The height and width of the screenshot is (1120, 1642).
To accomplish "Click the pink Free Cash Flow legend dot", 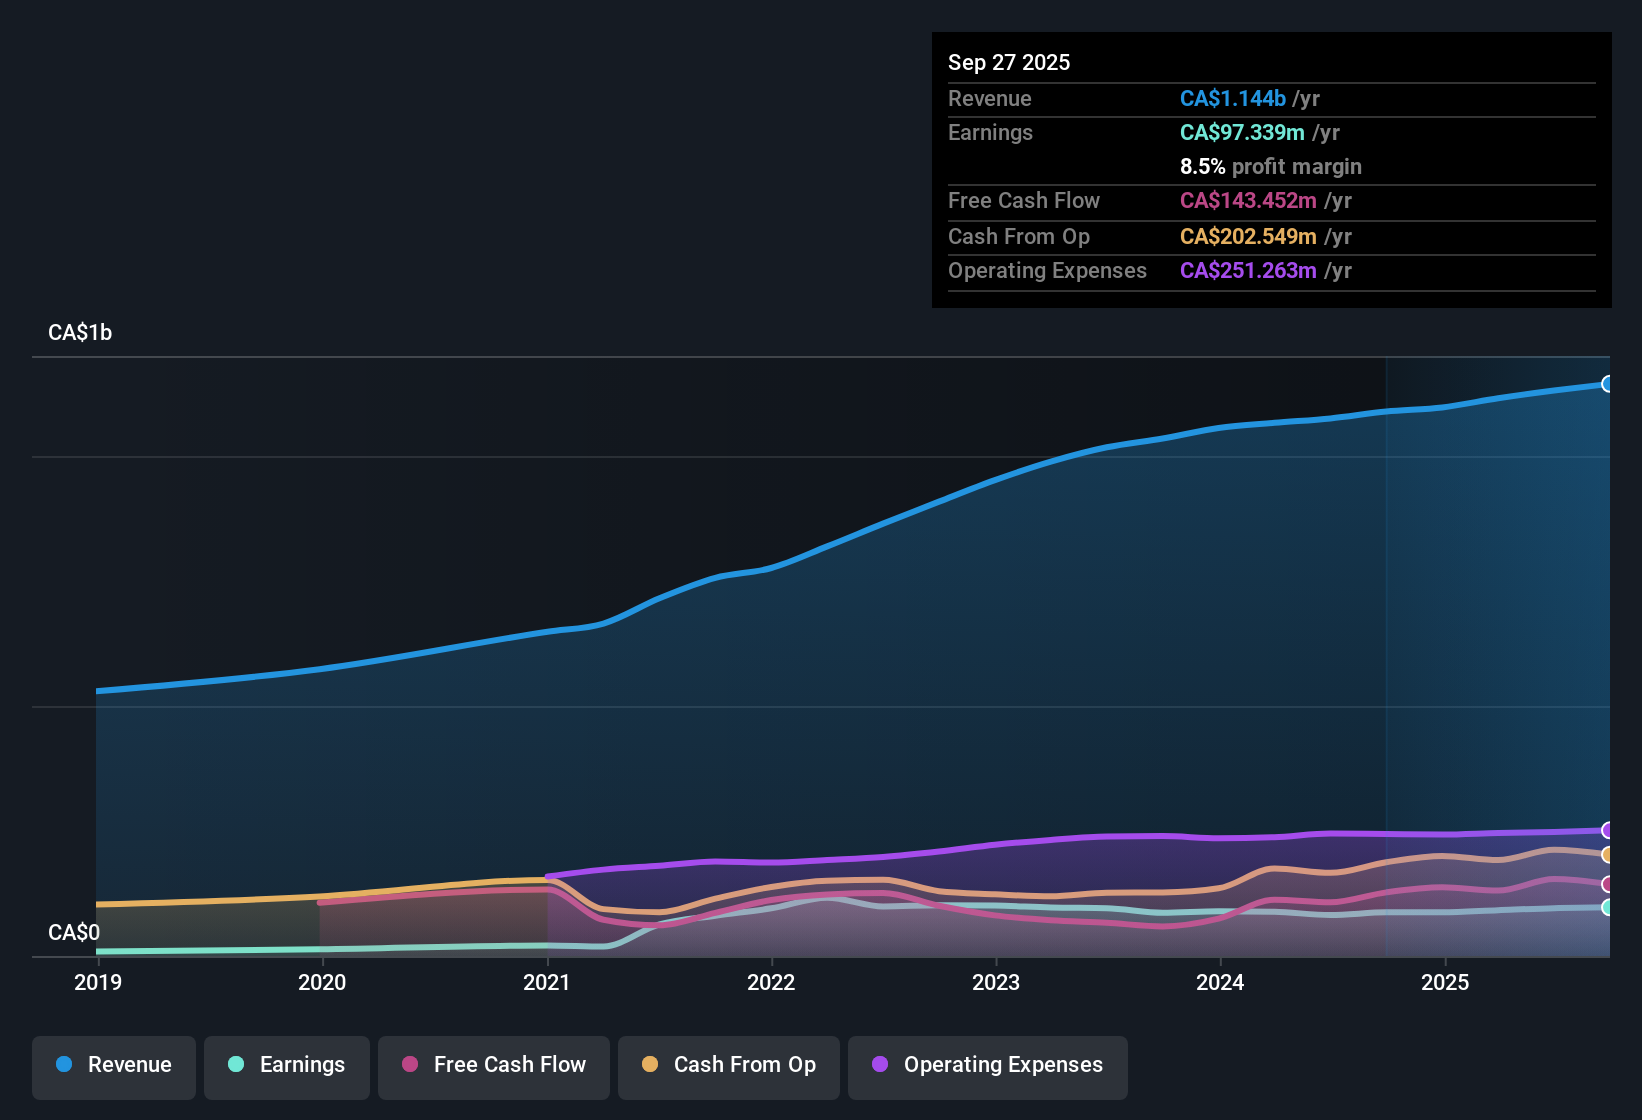I will [x=408, y=1065].
